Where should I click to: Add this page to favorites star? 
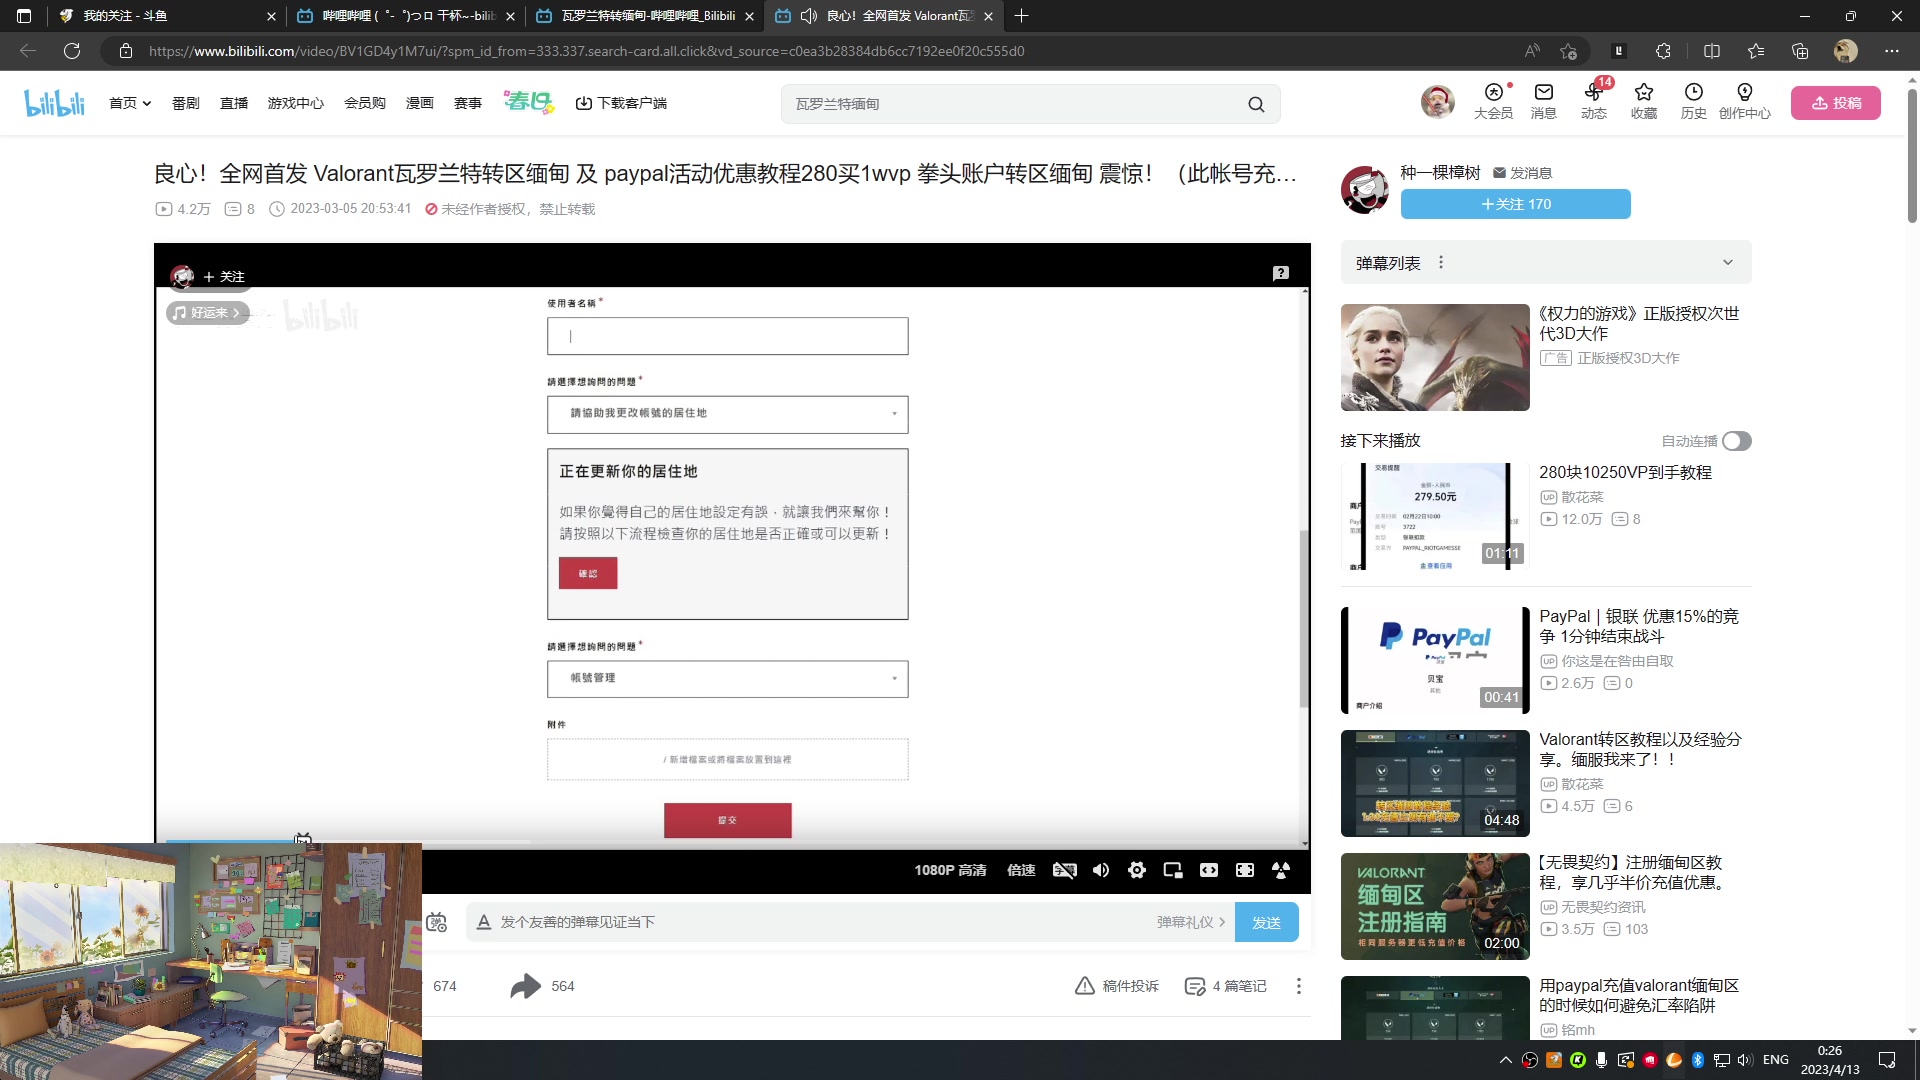tap(1568, 51)
